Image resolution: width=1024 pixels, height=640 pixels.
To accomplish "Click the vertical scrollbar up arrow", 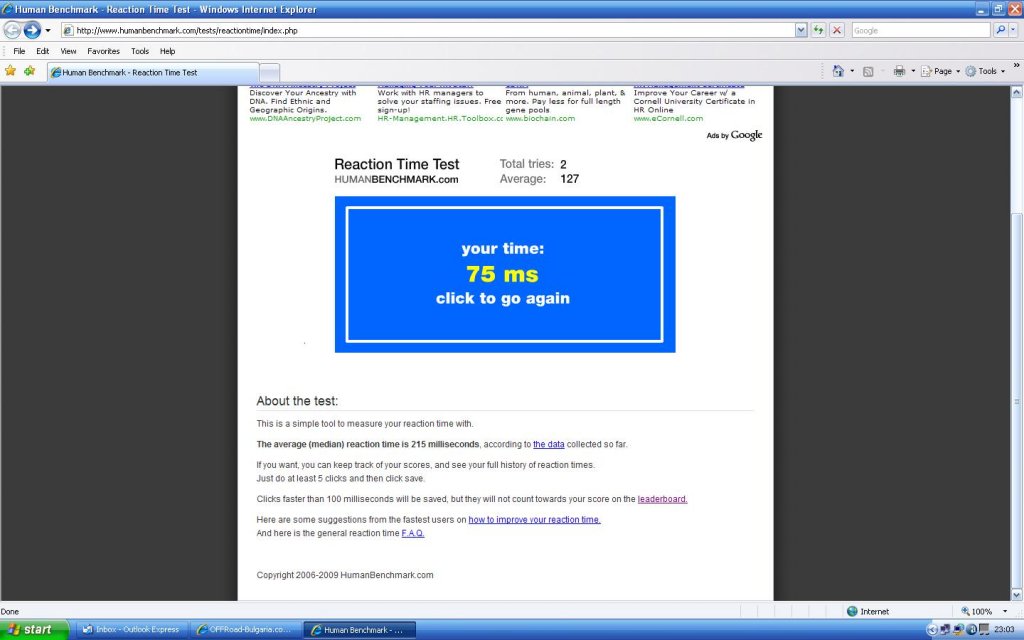I will 1016,92.
